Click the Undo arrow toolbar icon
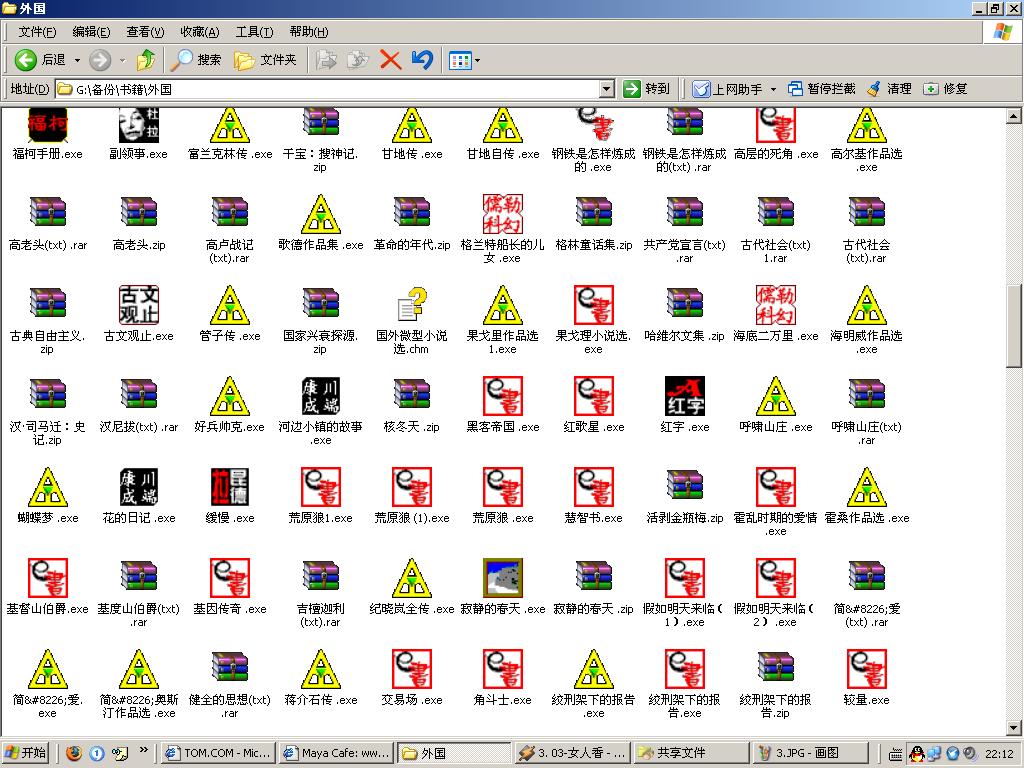Image resolution: width=1024 pixels, height=768 pixels. tap(422, 60)
